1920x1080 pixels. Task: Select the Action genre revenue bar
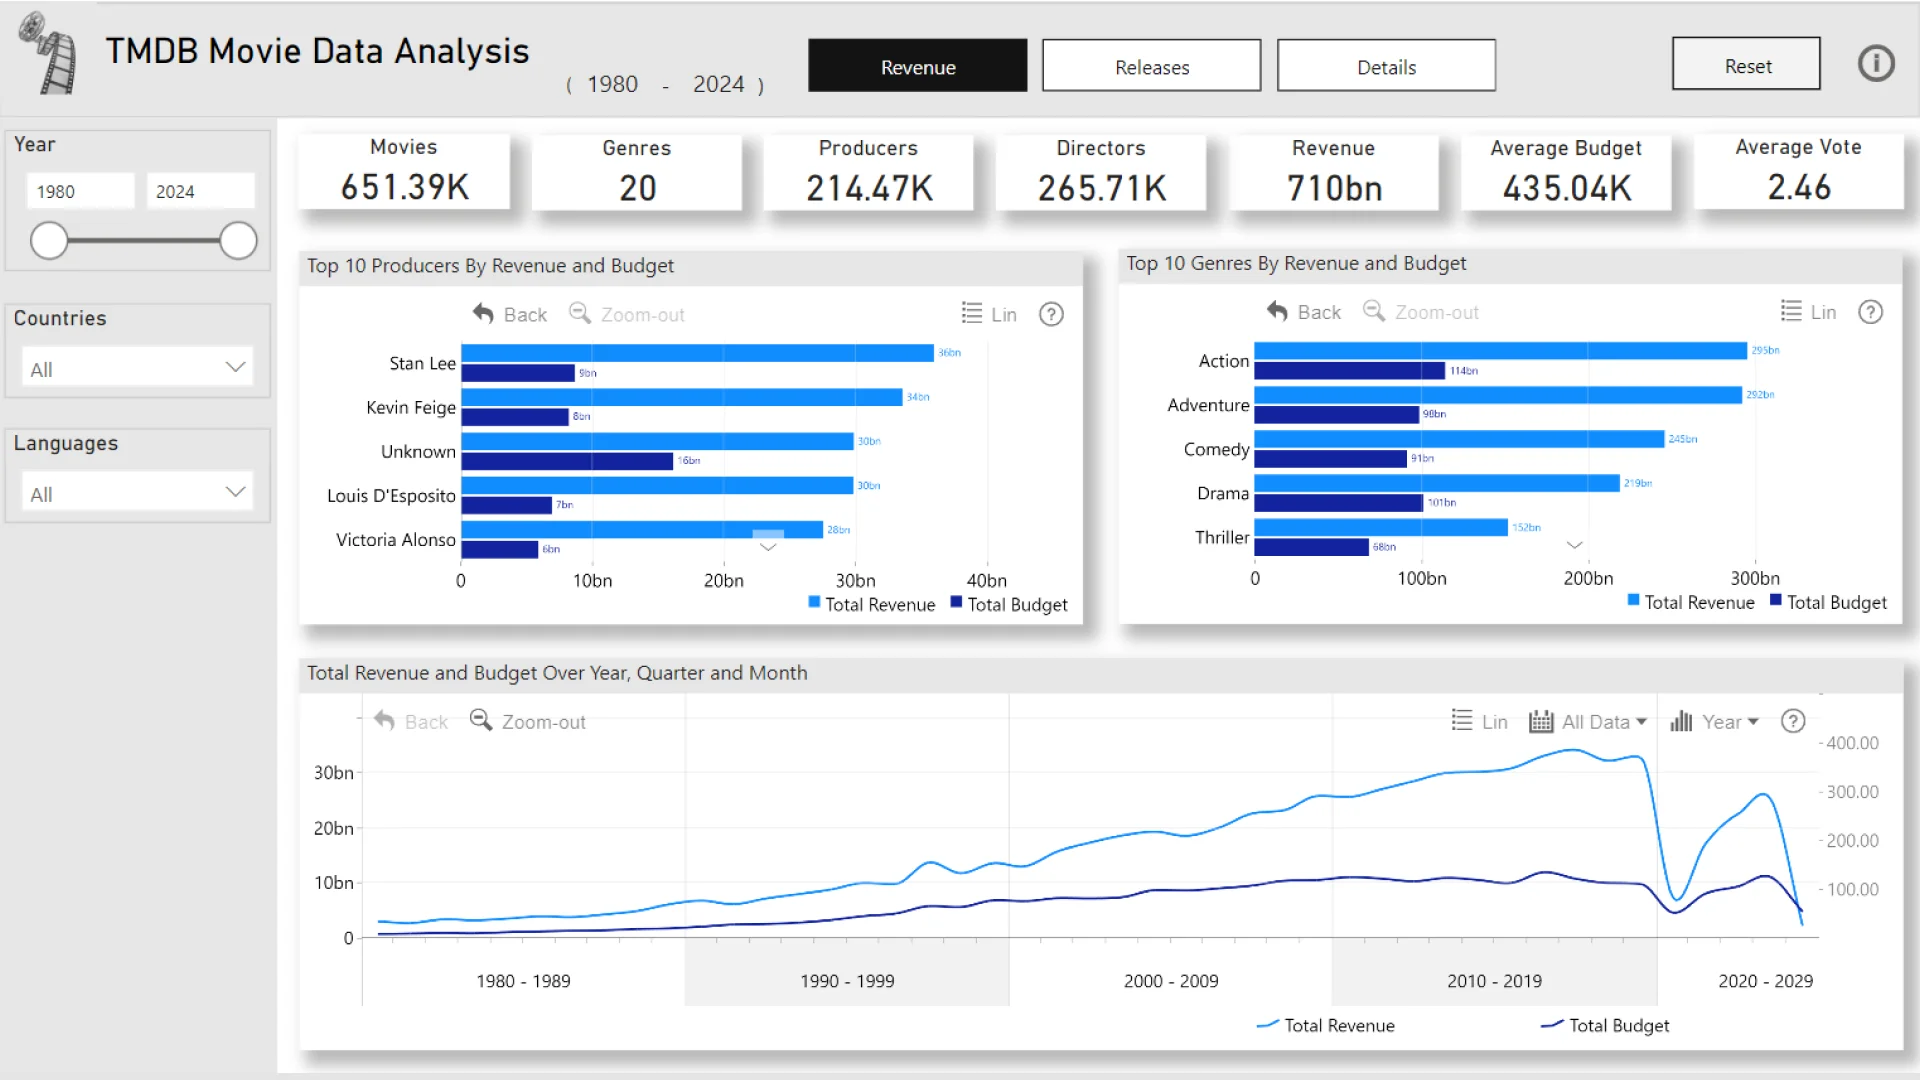(1501, 351)
